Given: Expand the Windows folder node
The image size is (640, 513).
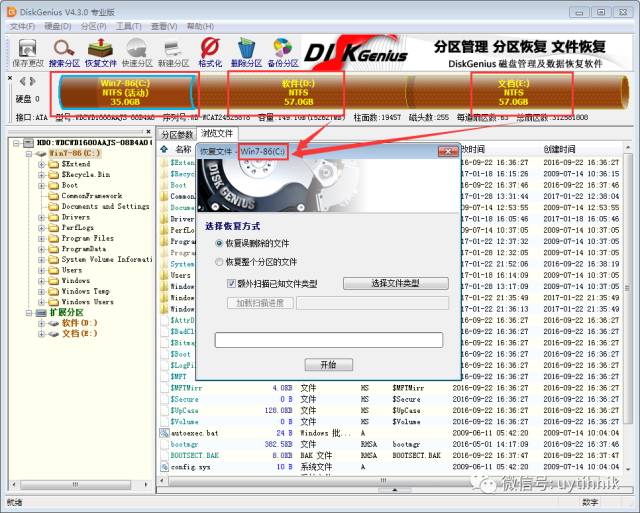Looking at the screenshot, I should [x=42, y=281].
